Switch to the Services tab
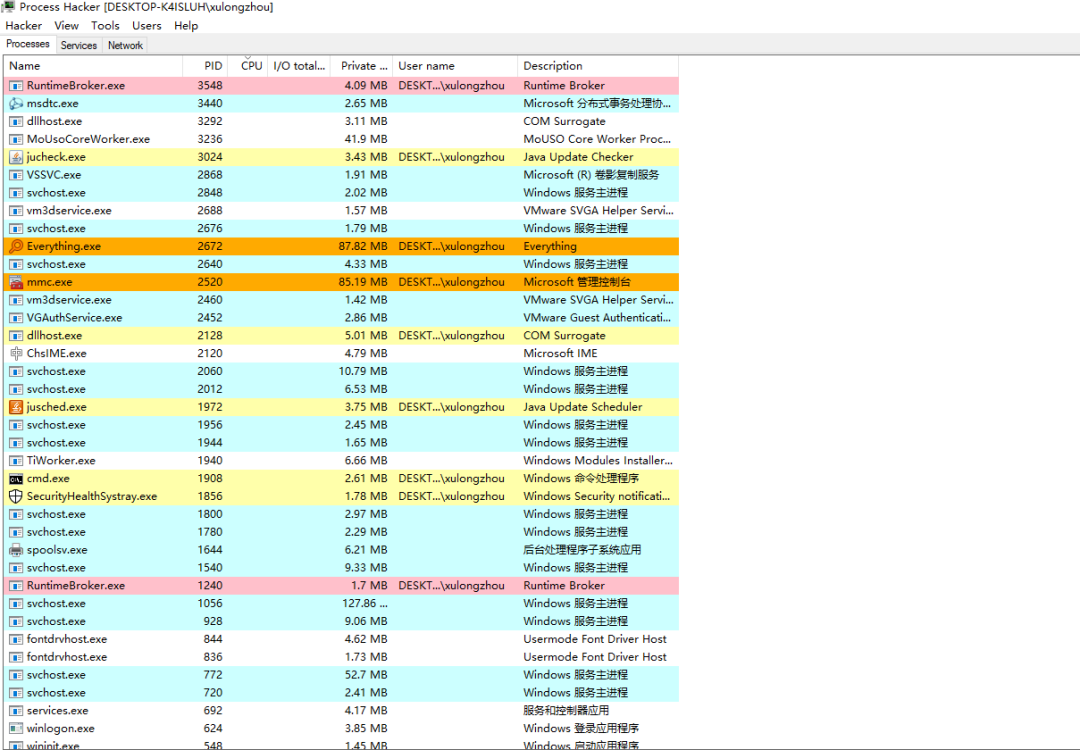1080x750 pixels. [79, 45]
